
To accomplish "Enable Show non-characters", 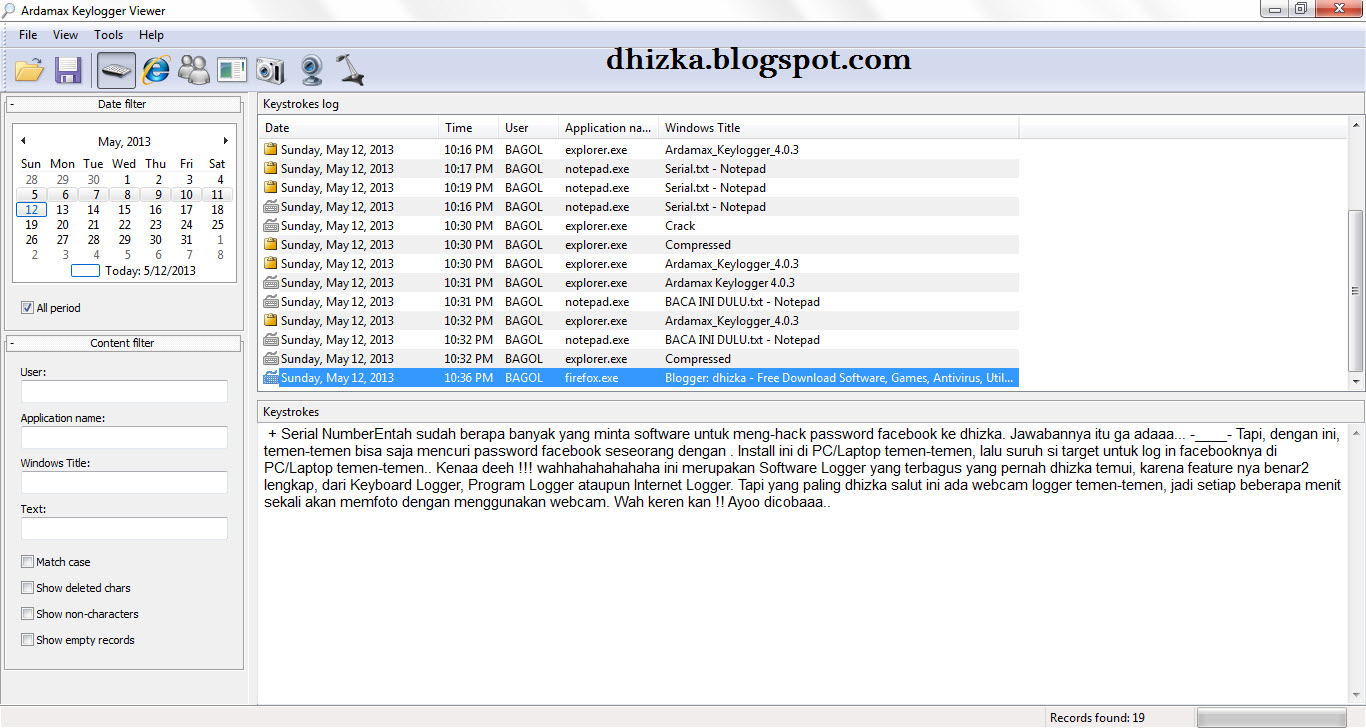I will tap(27, 614).
